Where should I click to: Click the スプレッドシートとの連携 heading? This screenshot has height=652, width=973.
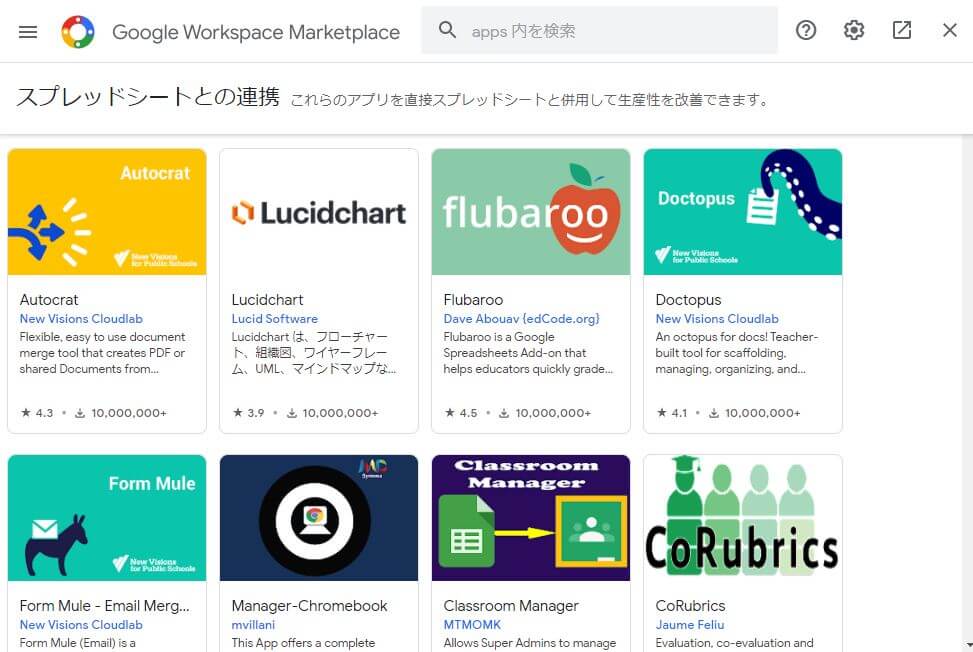pos(148,97)
